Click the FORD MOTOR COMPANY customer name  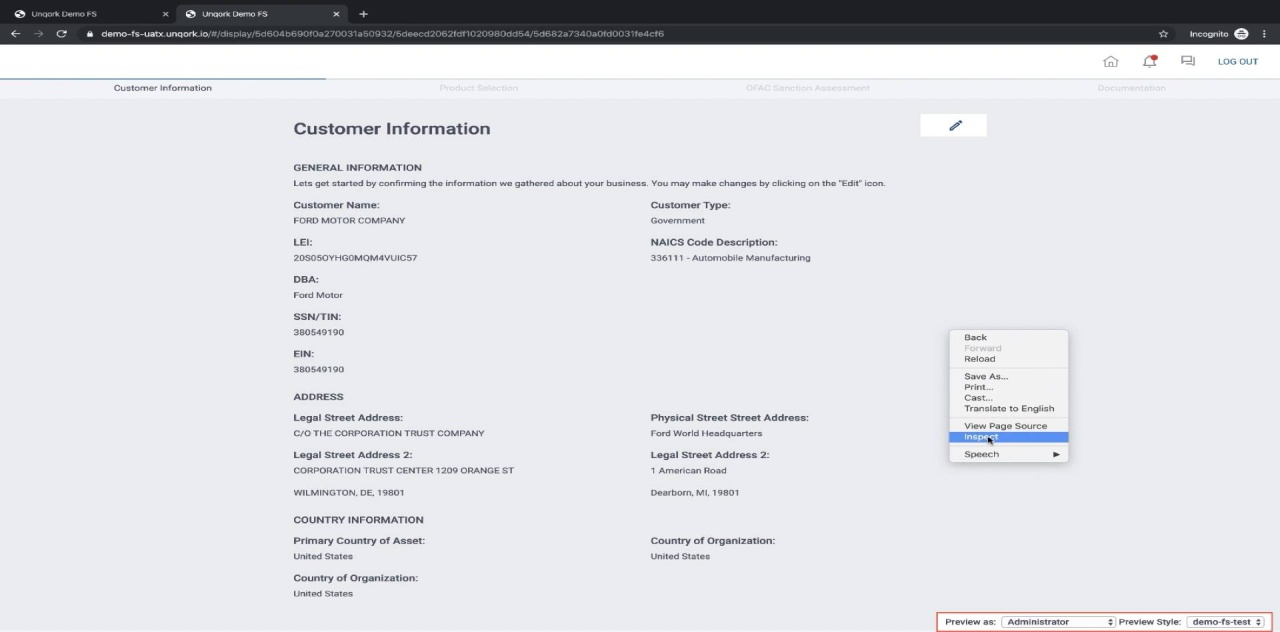pyautogui.click(x=349, y=220)
